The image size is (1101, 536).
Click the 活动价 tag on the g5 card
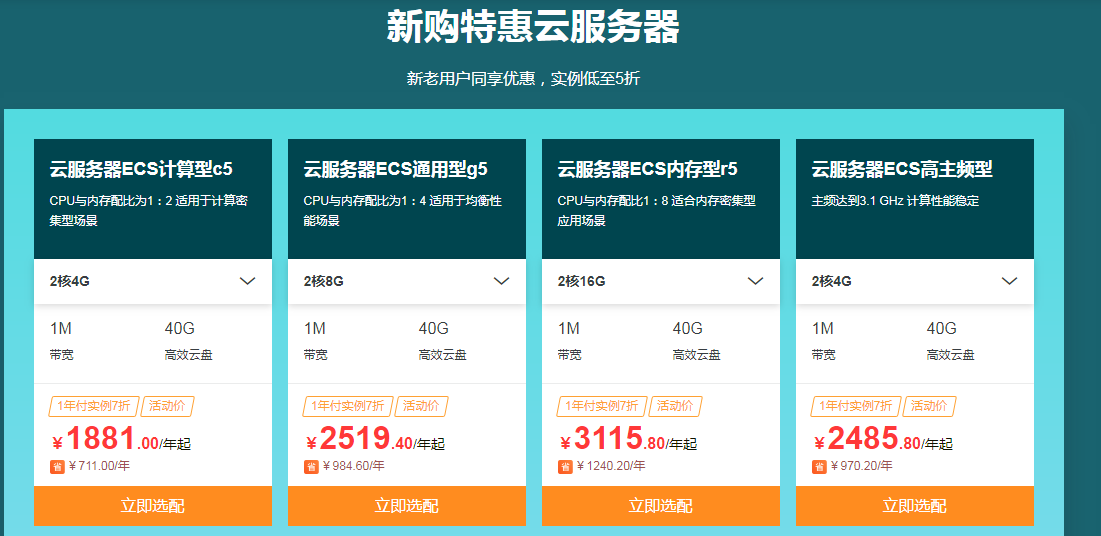422,406
